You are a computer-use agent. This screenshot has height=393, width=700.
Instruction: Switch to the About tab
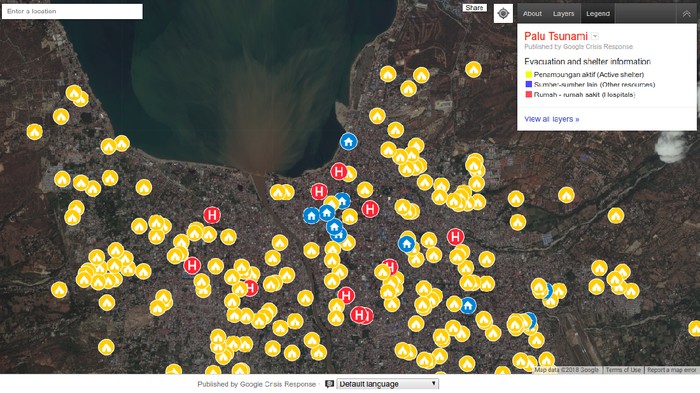(532, 14)
